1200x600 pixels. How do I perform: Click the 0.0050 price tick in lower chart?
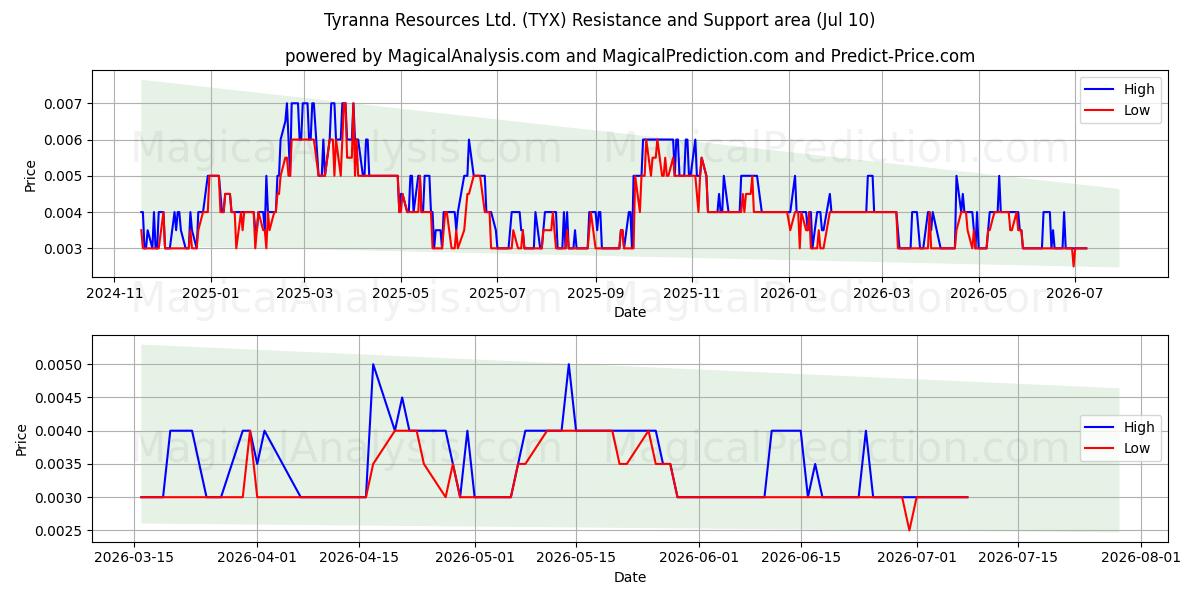tap(61, 365)
